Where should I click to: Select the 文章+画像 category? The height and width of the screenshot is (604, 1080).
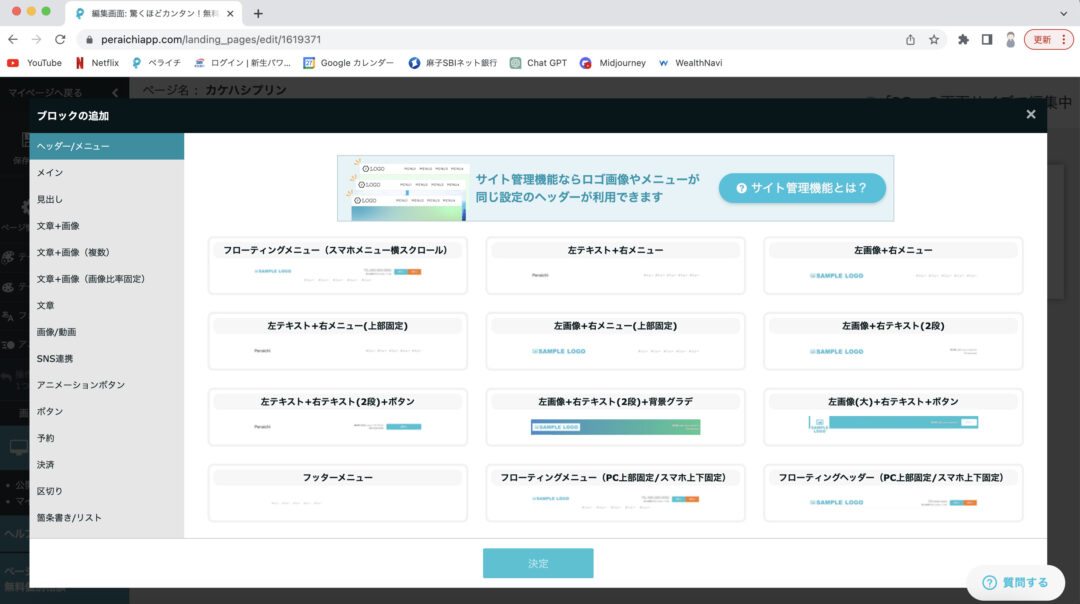coord(107,226)
